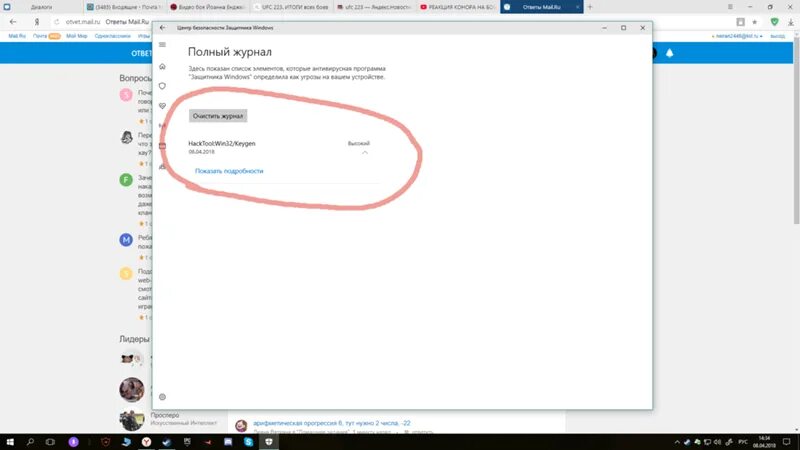The image size is (800, 450).
Task: Open Почта link in Mail.ru bar
Action: [x=40, y=36]
